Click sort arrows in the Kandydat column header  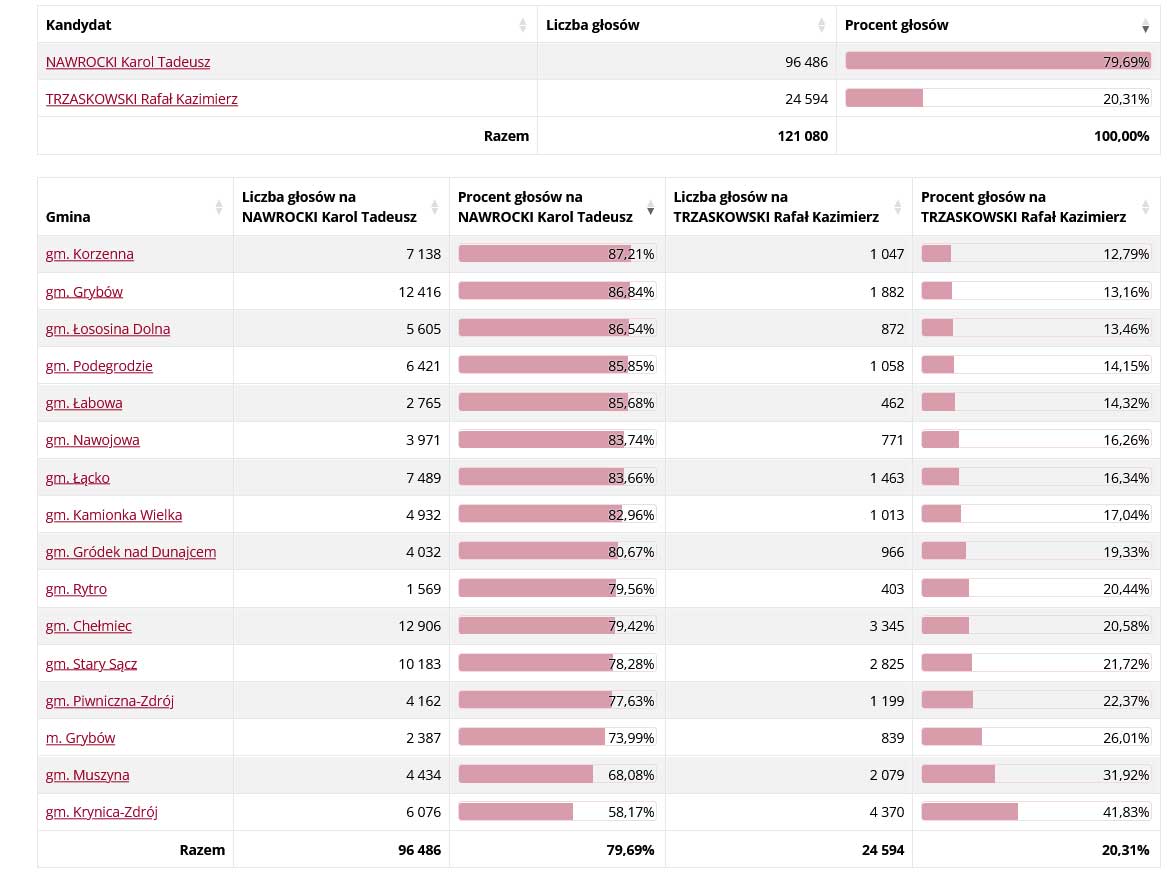[x=523, y=25]
